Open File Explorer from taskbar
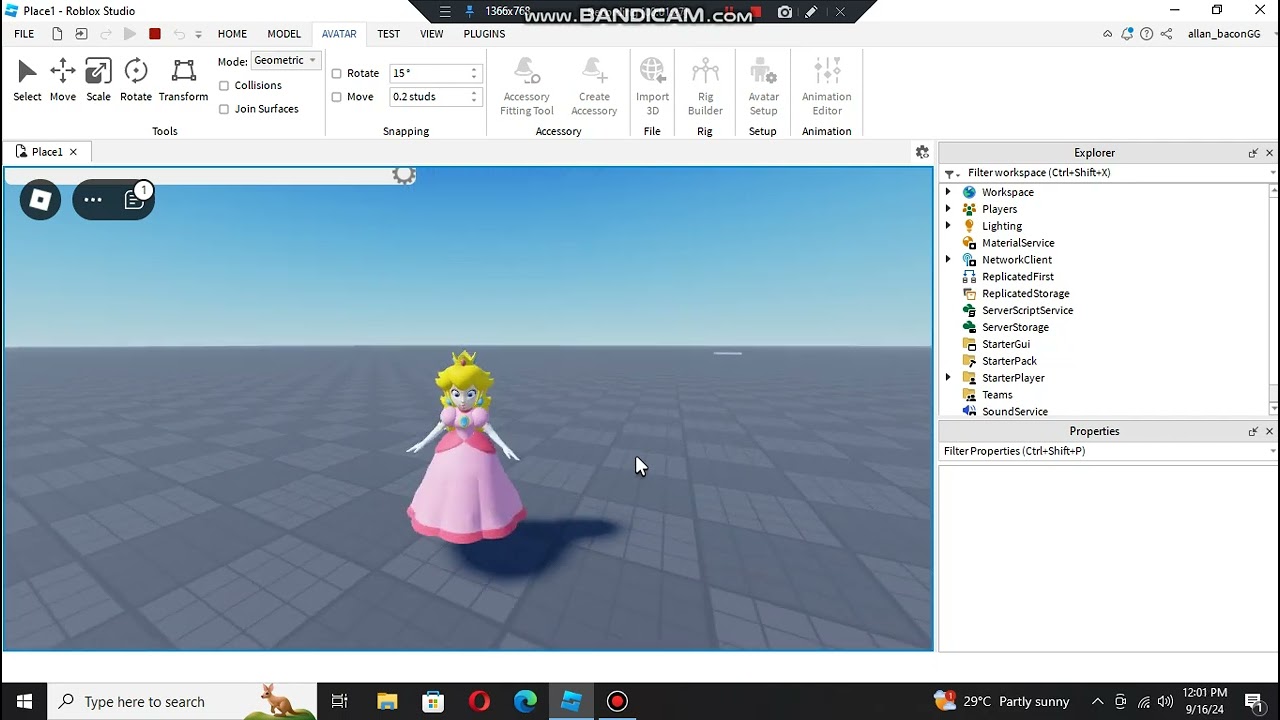Screen dimensions: 1280x720 point(387,701)
